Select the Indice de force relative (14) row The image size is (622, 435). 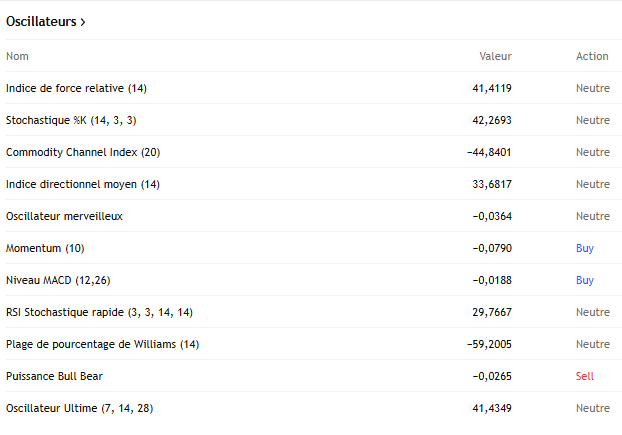tap(76, 88)
